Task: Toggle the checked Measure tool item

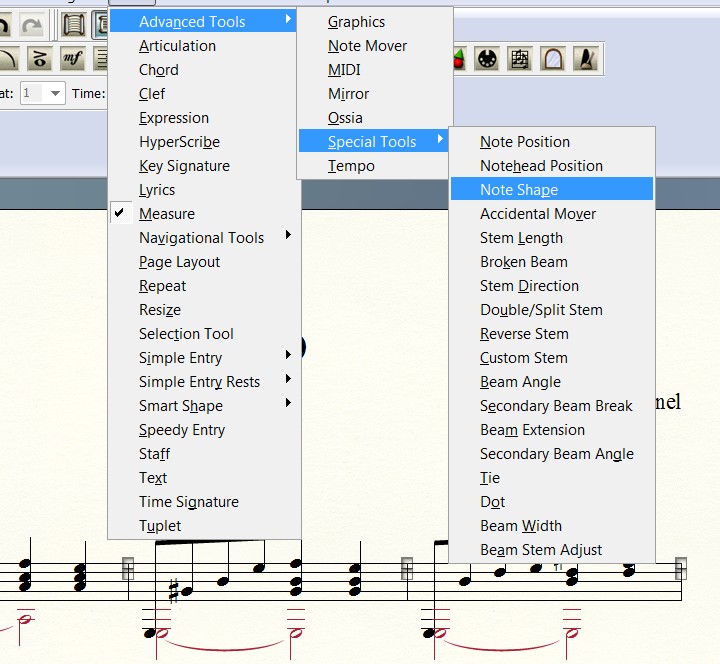Action: point(167,214)
